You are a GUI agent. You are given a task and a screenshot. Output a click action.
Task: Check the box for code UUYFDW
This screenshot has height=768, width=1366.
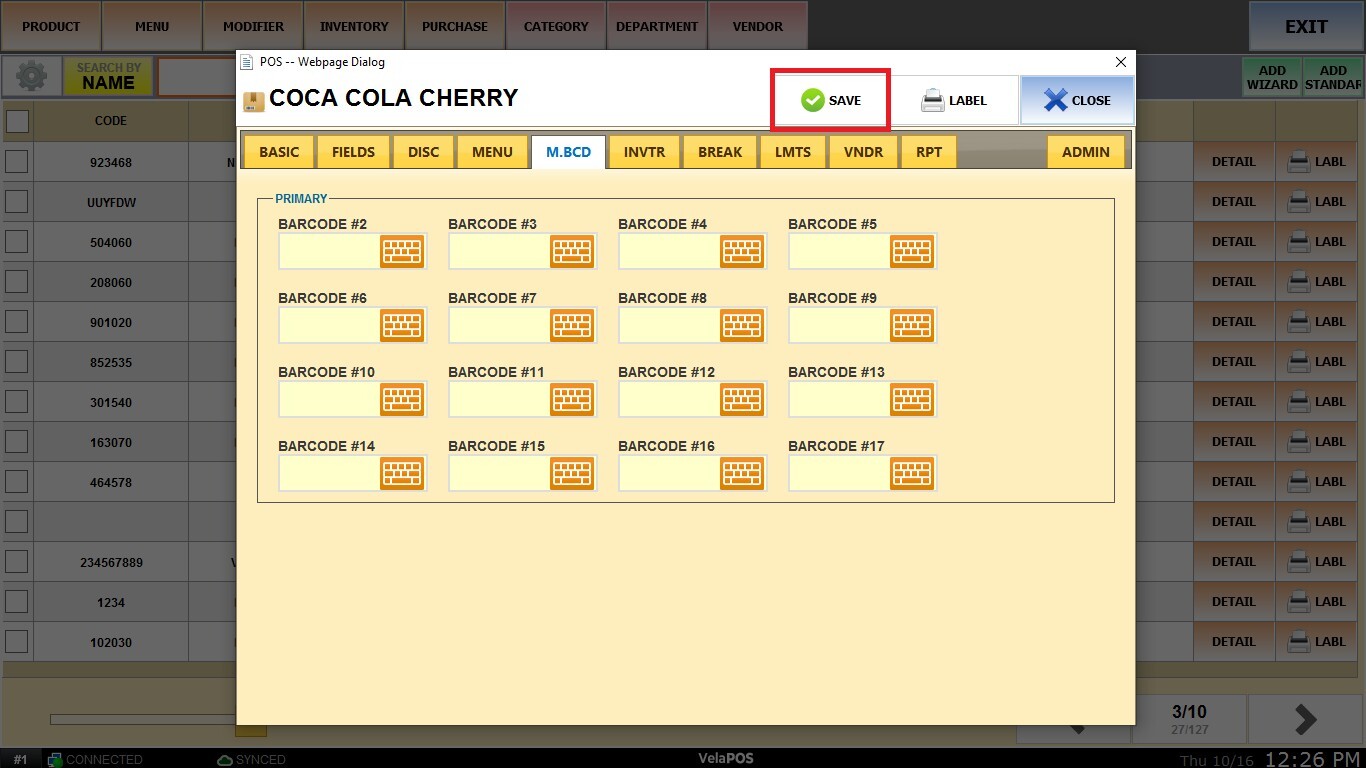[x=17, y=202]
